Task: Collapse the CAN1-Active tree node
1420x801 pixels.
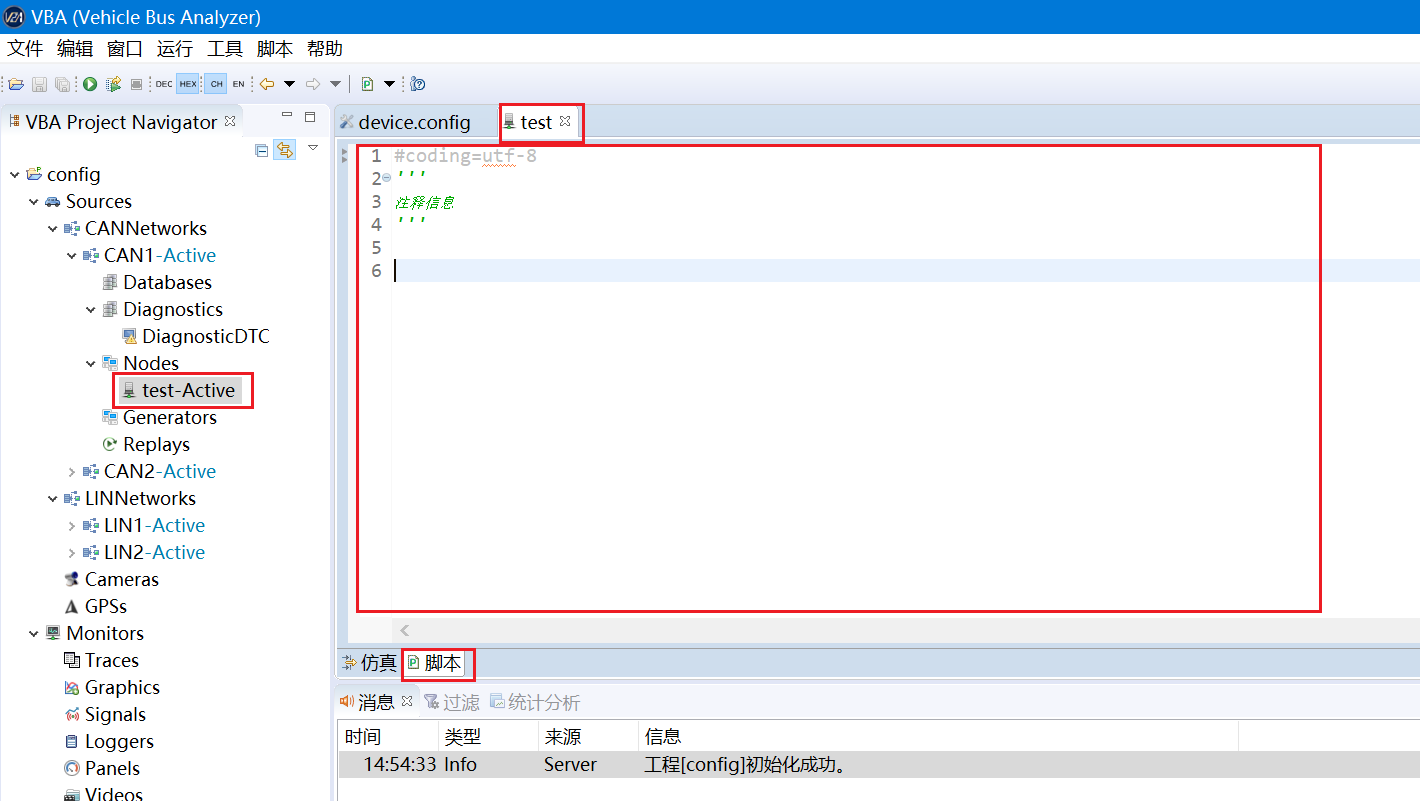Action: point(72,255)
